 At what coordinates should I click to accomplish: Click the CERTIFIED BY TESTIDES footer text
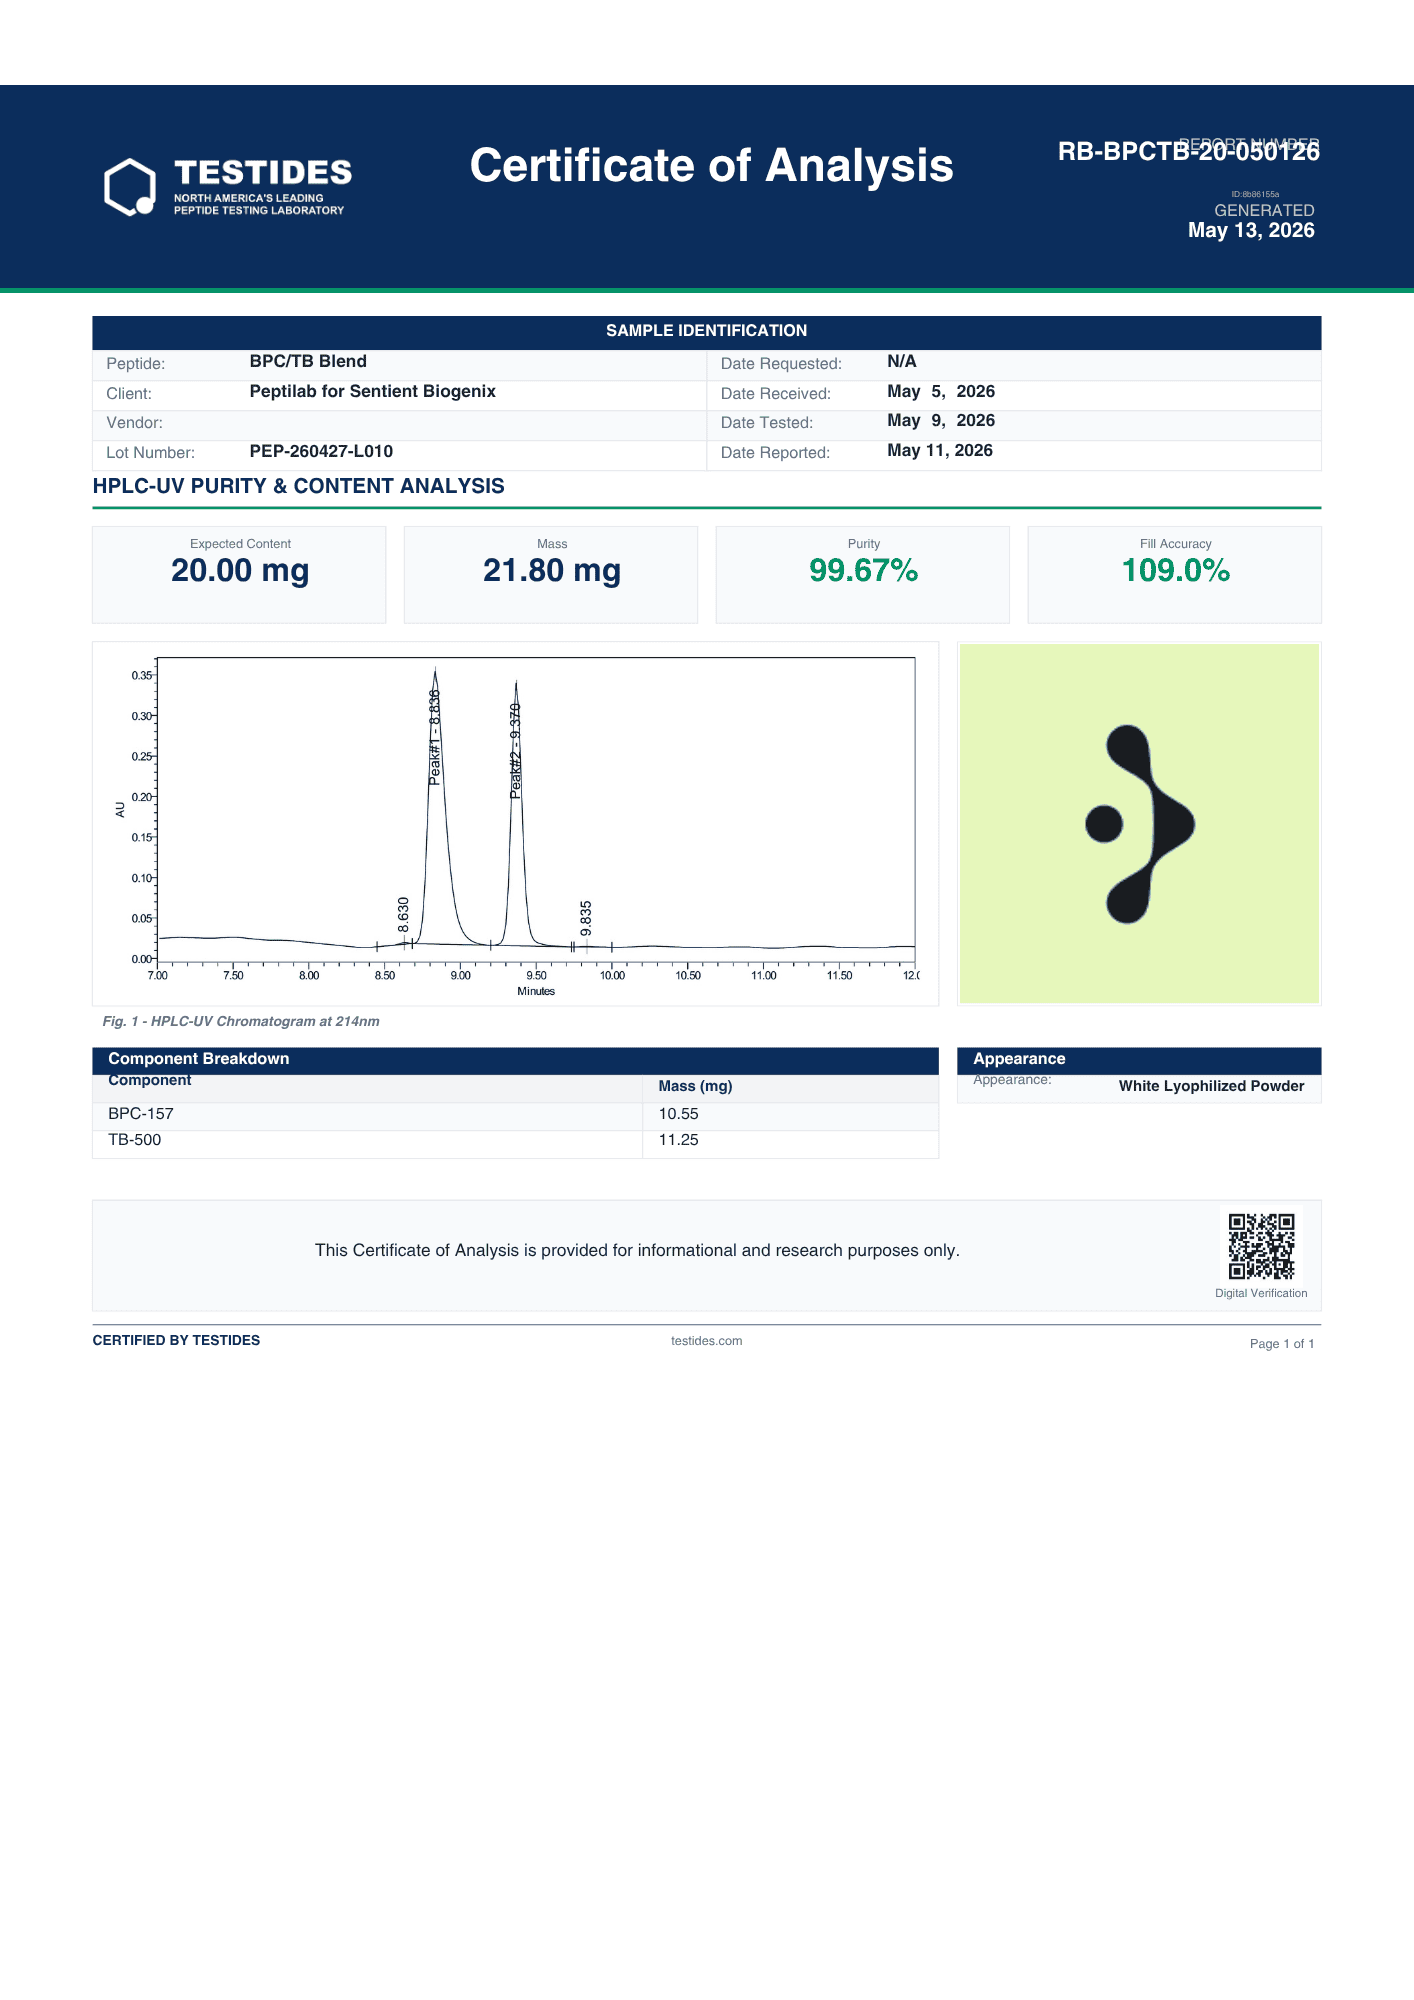tap(176, 1341)
